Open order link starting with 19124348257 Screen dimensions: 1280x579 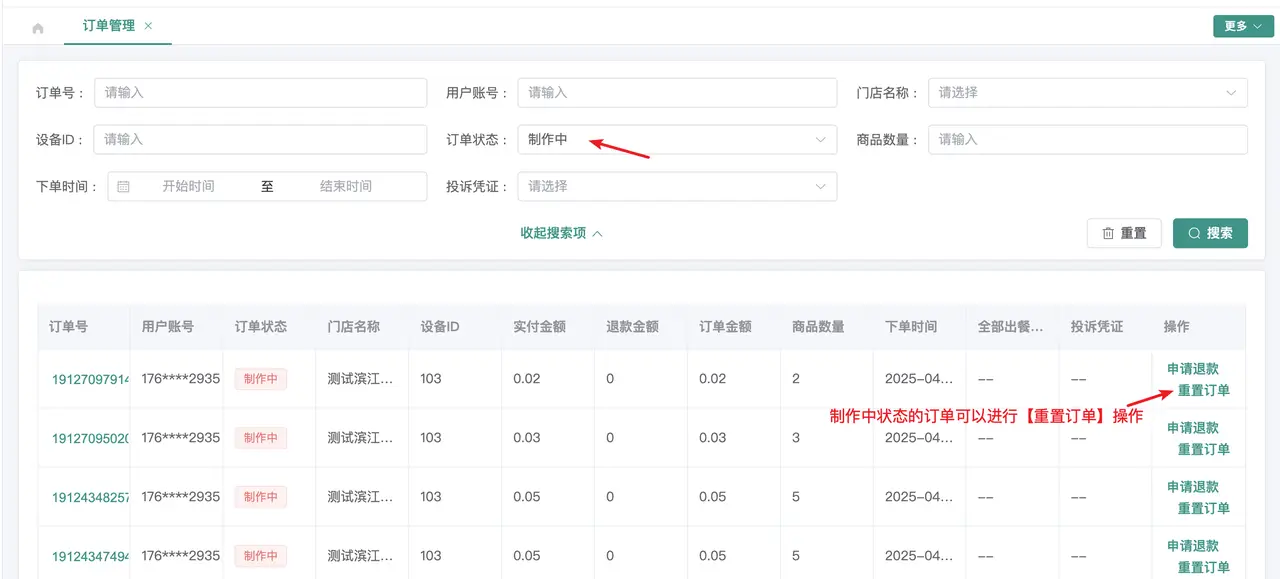coord(91,497)
